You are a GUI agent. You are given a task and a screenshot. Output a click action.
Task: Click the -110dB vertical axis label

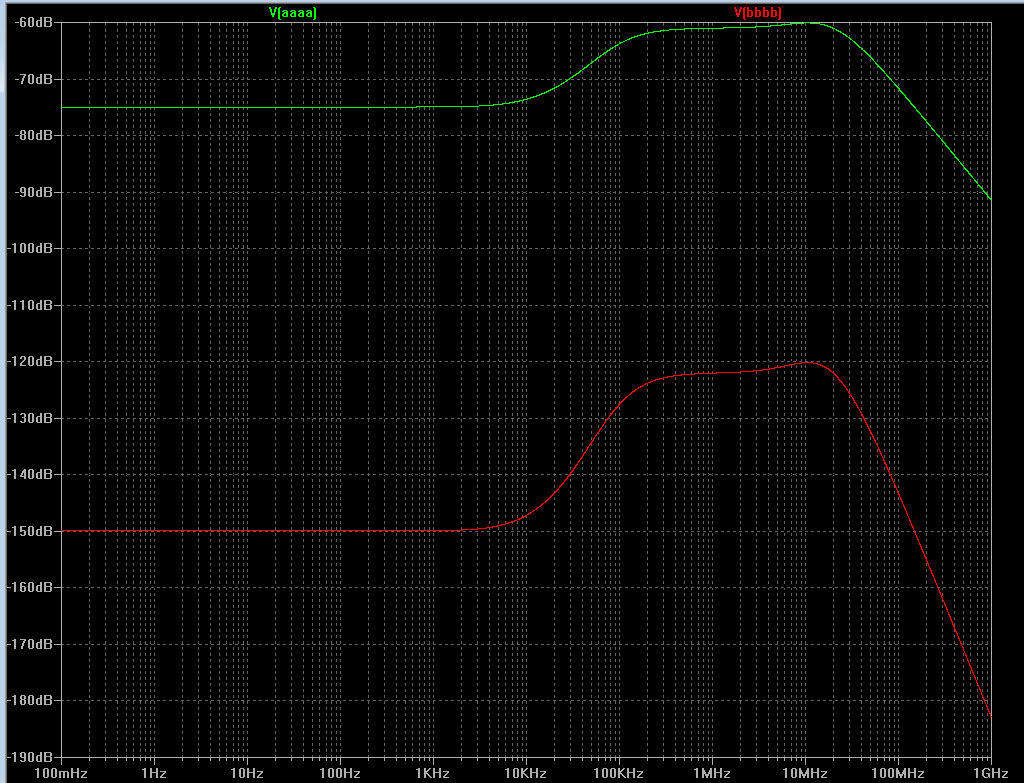31,305
